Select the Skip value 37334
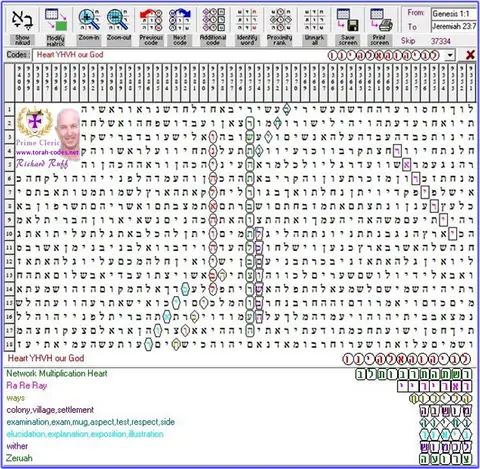This screenshot has width=480, height=469. tap(441, 41)
